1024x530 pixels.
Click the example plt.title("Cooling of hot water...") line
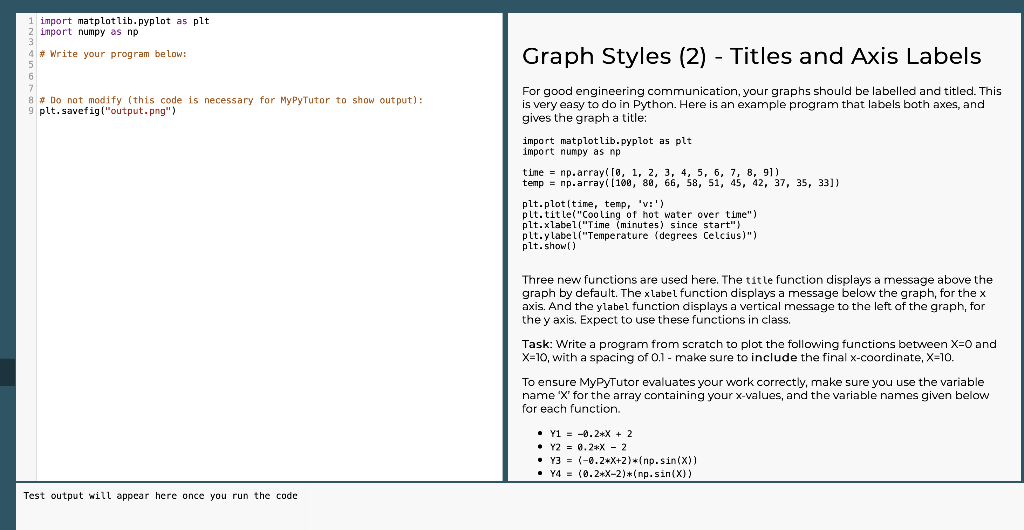point(640,215)
